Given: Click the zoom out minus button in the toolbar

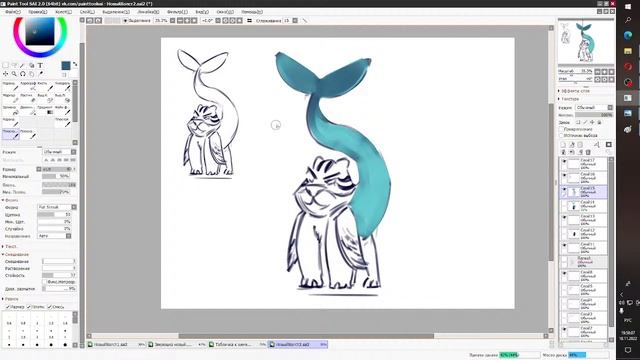Looking at the screenshot, I should pos(180,20).
